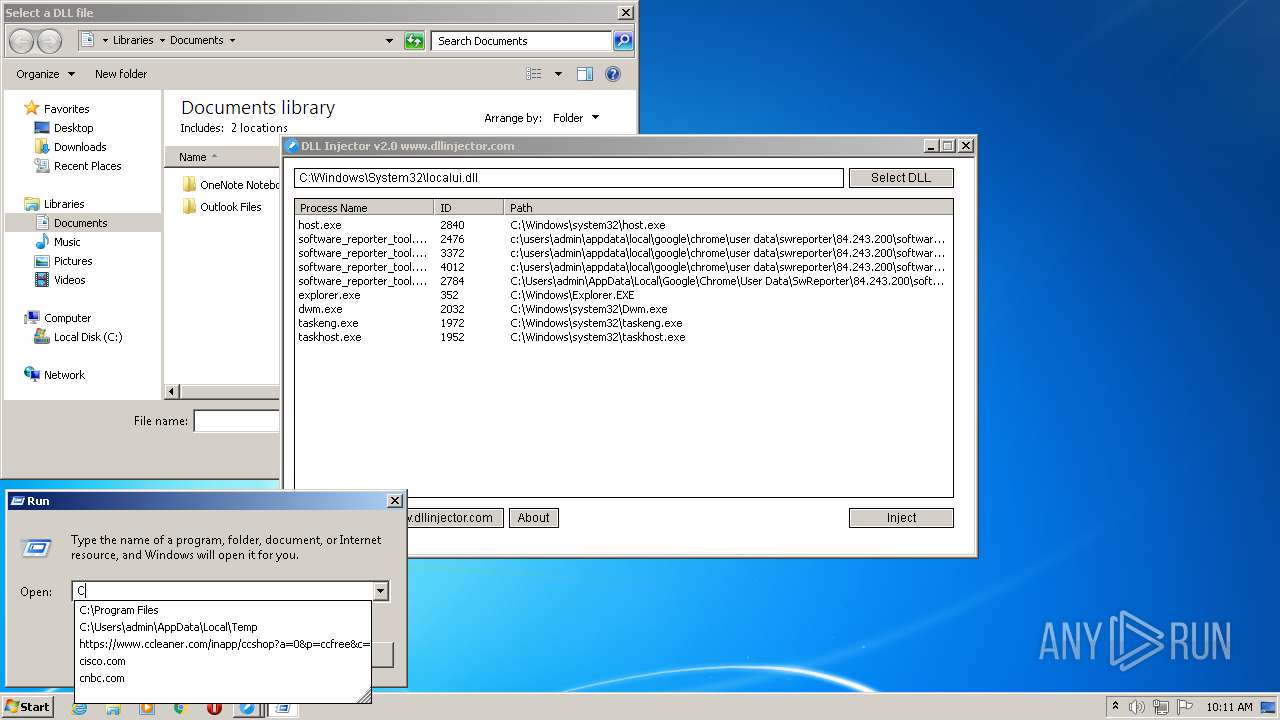Viewport: 1280px width, 720px height.
Task: Open the view options dropdown arrow
Action: (558, 74)
